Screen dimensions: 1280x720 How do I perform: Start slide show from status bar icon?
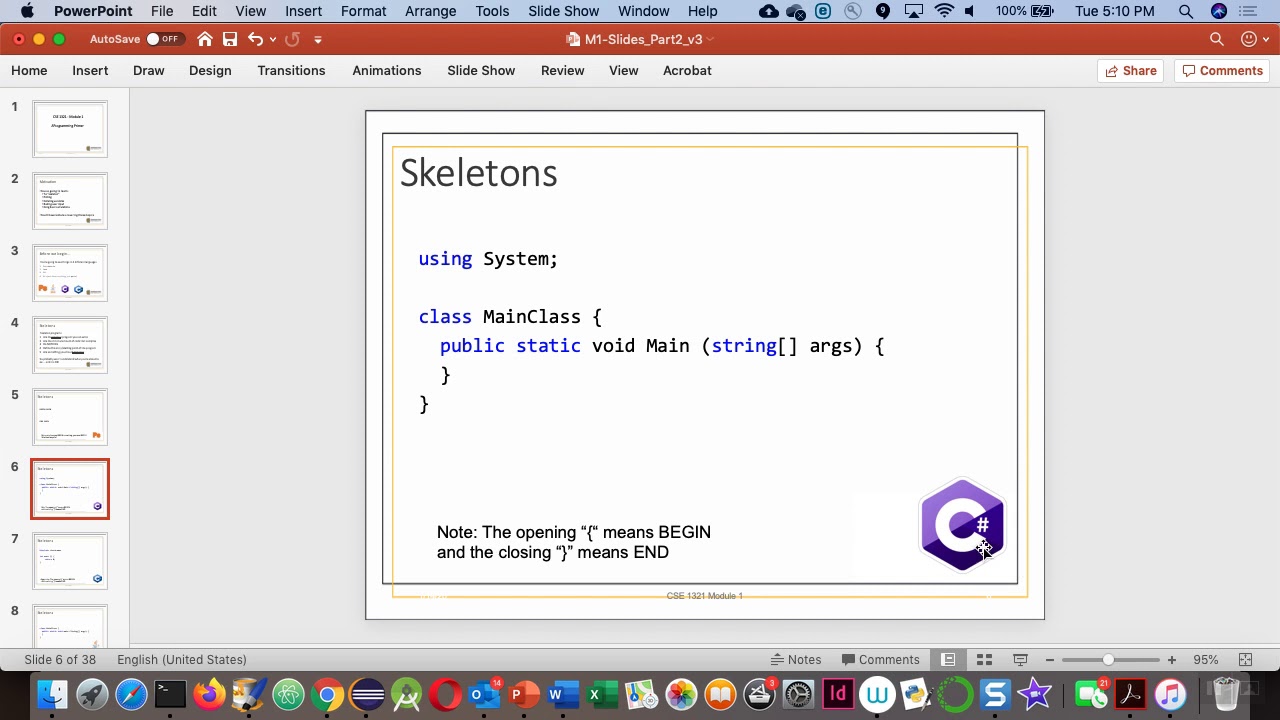tap(1020, 659)
